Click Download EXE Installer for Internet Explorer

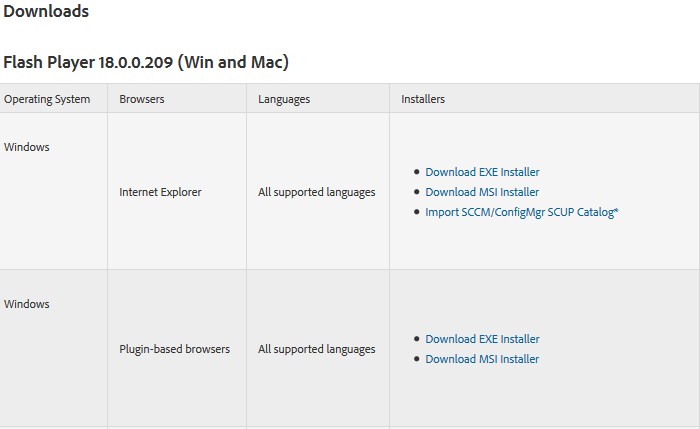coord(482,172)
